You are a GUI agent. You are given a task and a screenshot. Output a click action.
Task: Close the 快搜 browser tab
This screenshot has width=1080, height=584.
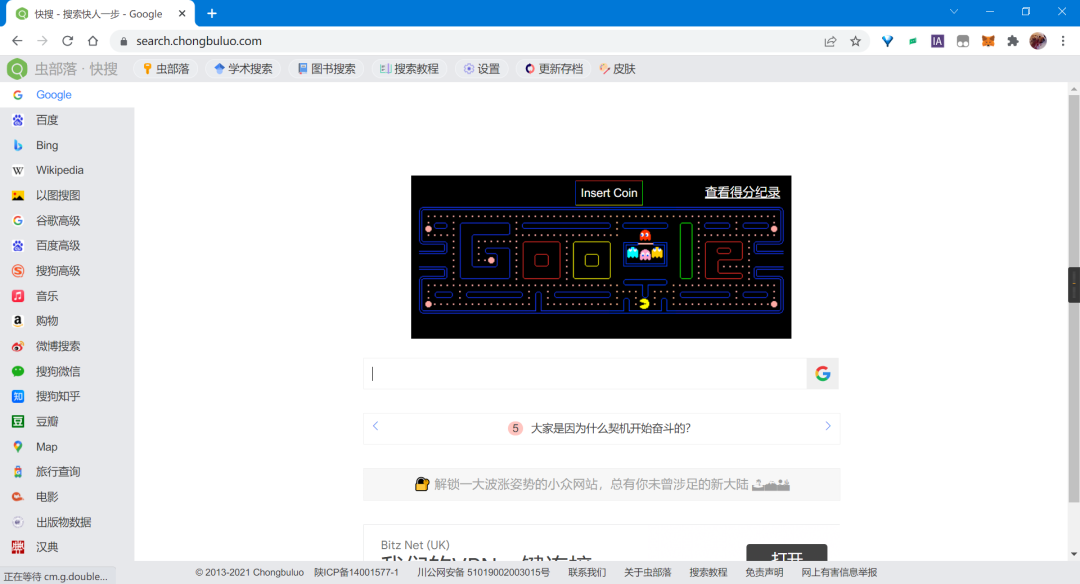tap(182, 14)
